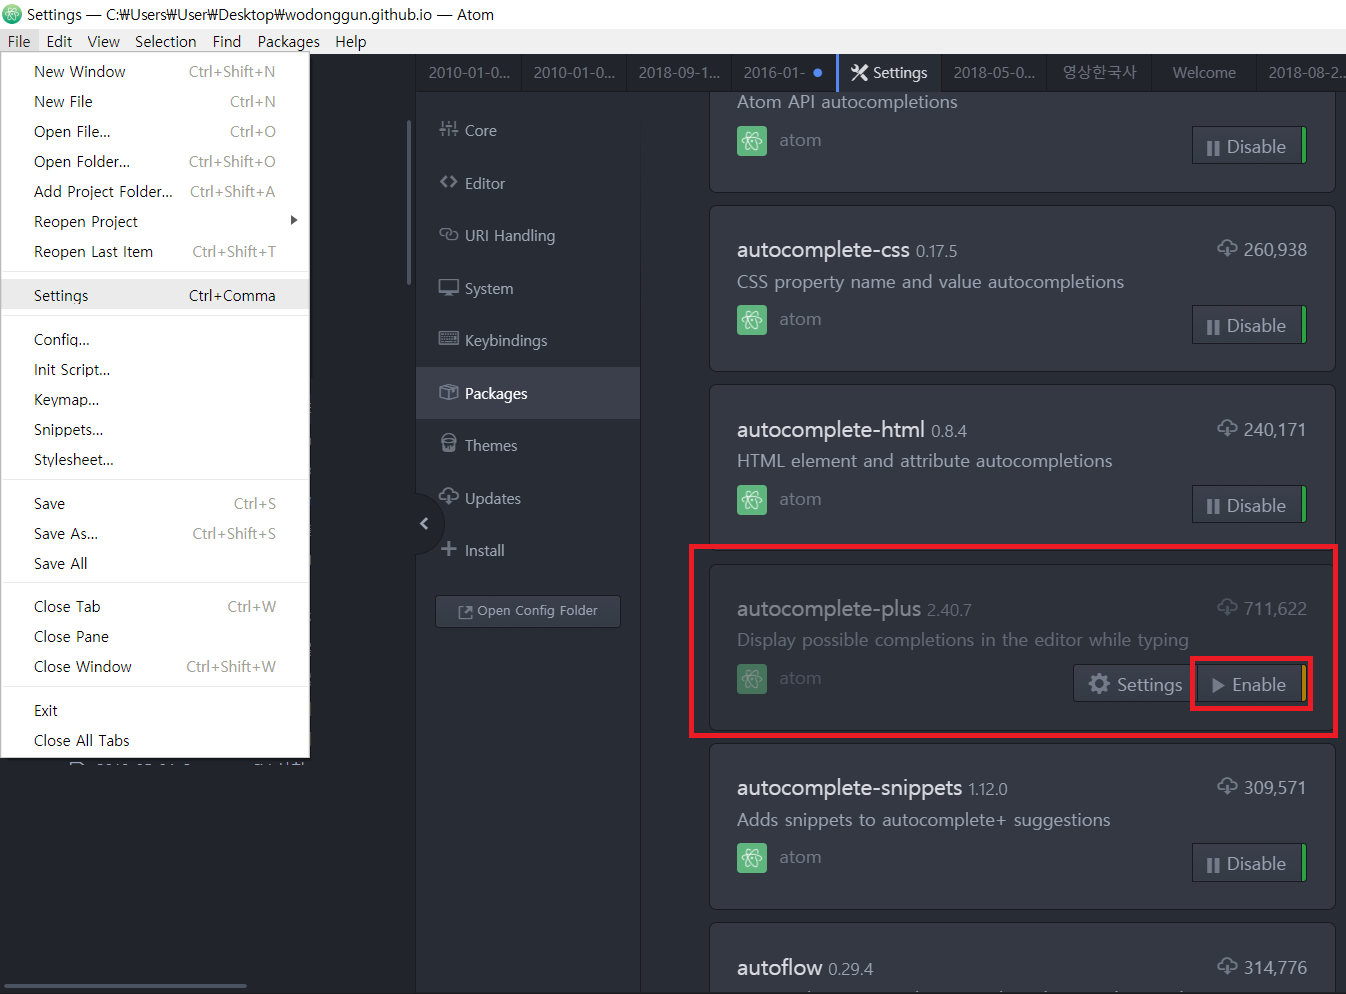
Task: Disable the autocomplete-html package
Action: (x=1248, y=505)
